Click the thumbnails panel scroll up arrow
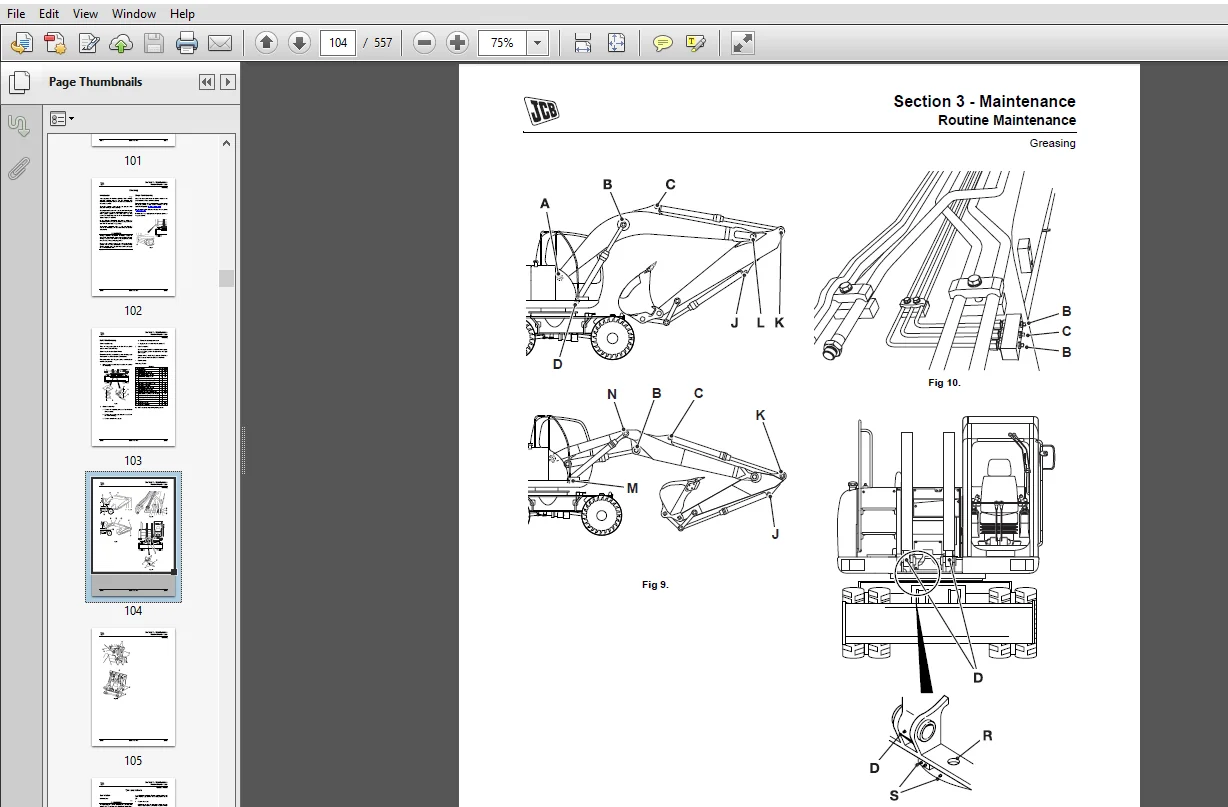This screenshot has width=1228, height=807. pos(226,143)
